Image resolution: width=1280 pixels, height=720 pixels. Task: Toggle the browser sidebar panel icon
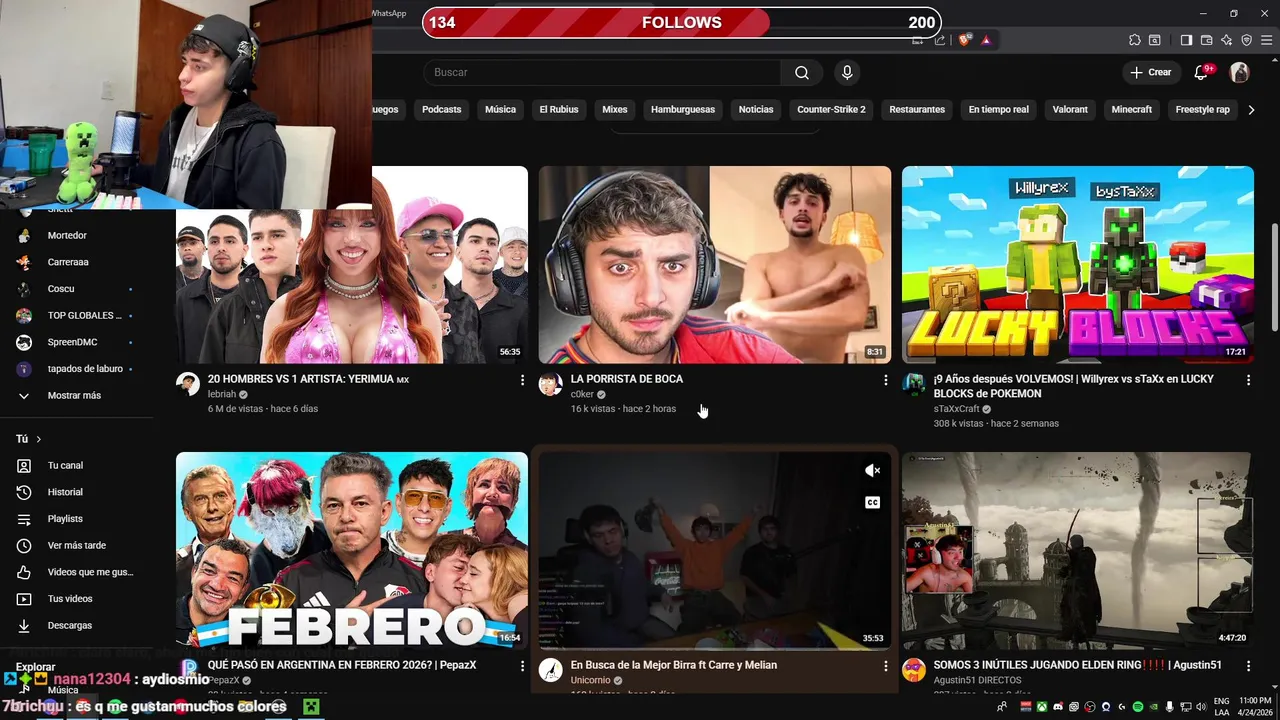[x=1186, y=40]
